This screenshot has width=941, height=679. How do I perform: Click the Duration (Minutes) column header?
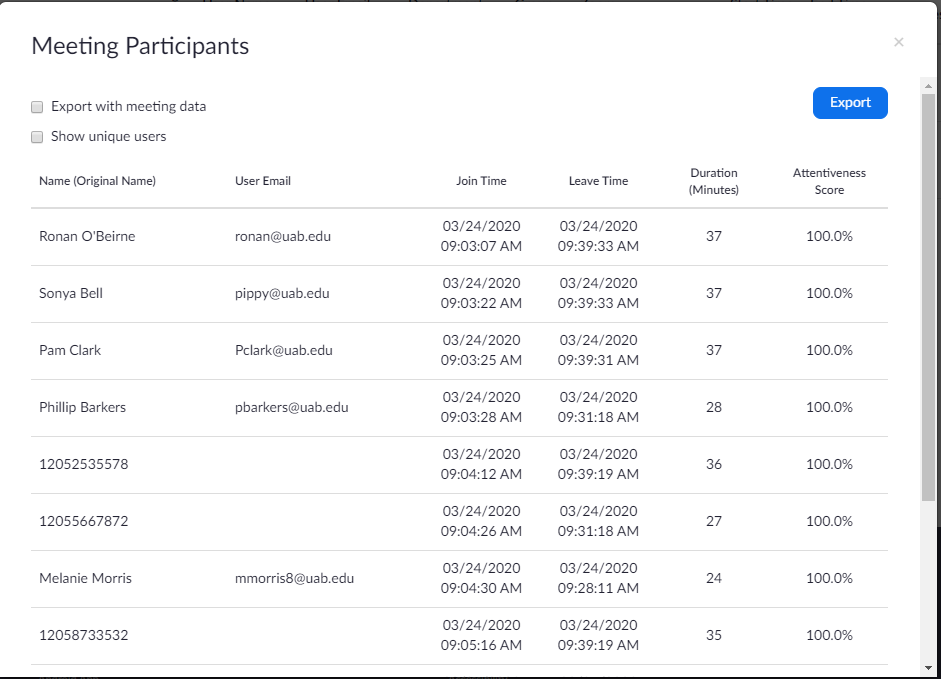tap(714, 181)
